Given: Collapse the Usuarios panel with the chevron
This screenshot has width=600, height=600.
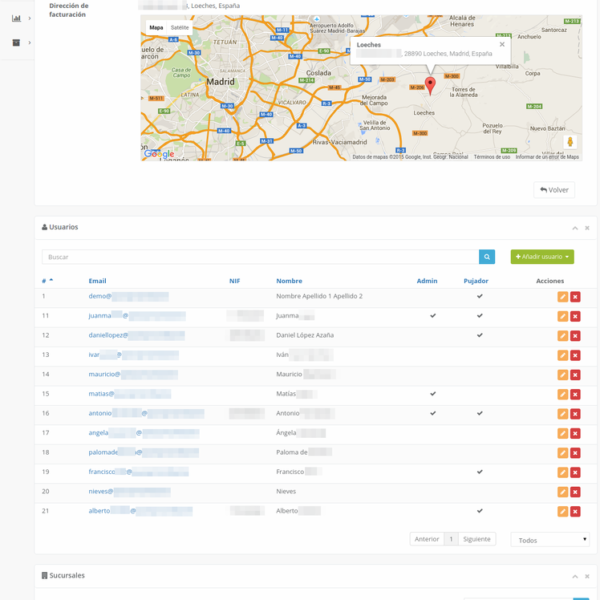Looking at the screenshot, I should (574, 228).
